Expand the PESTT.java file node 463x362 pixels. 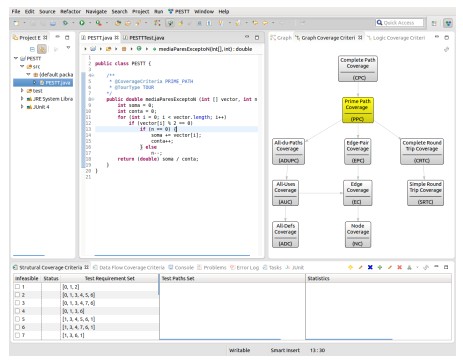pos(35,82)
